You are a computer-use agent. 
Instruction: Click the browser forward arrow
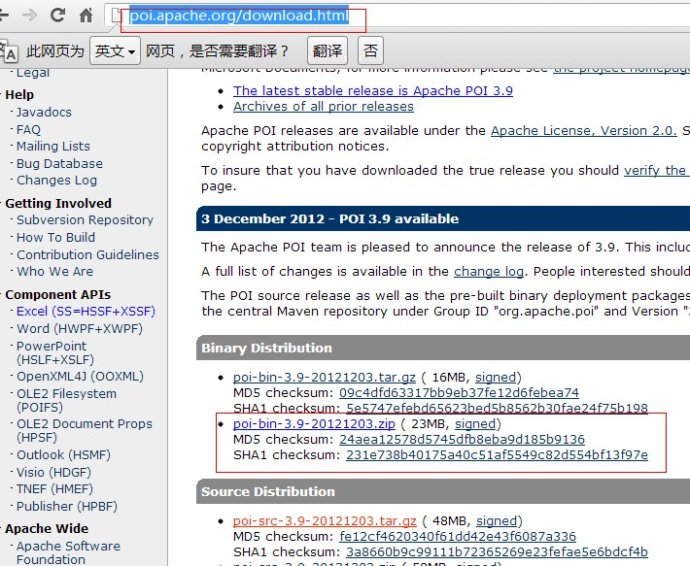point(29,15)
